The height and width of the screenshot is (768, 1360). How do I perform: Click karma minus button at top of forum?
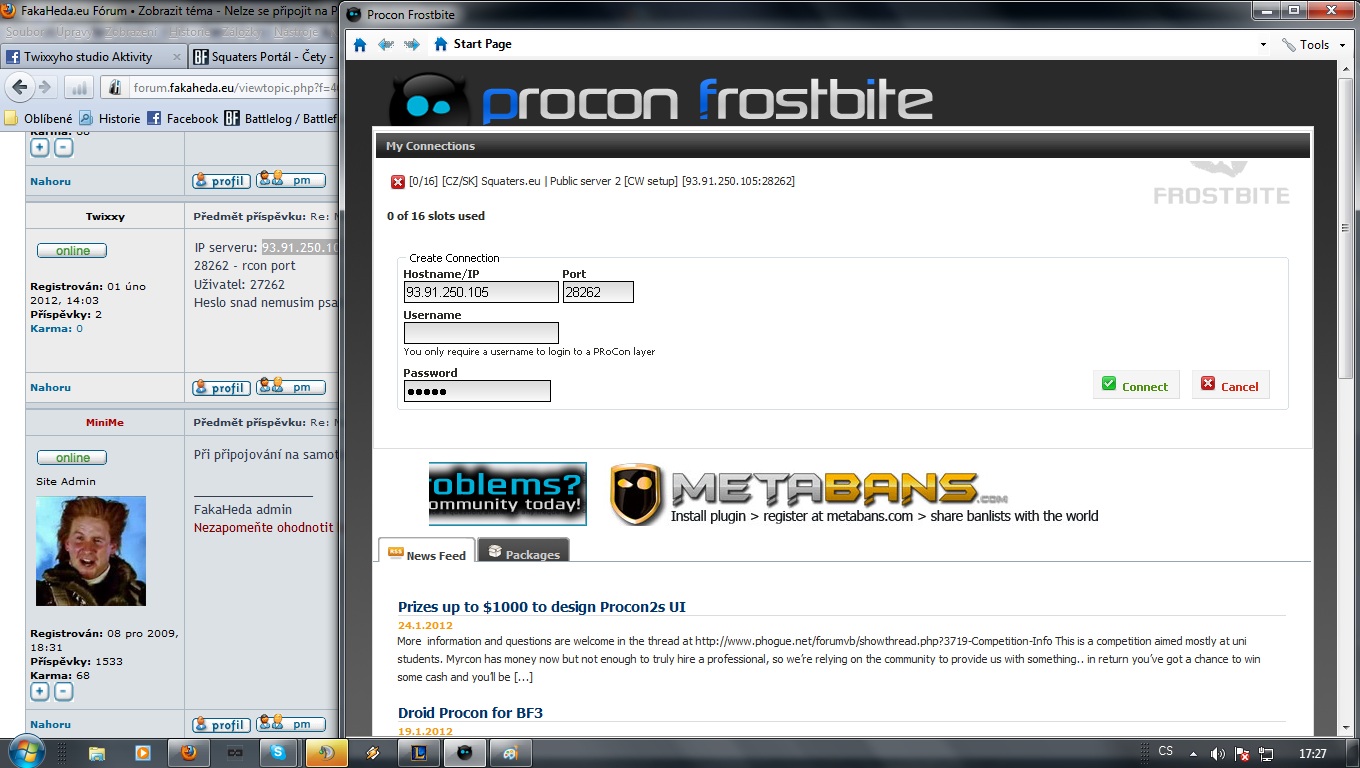[x=63, y=148]
